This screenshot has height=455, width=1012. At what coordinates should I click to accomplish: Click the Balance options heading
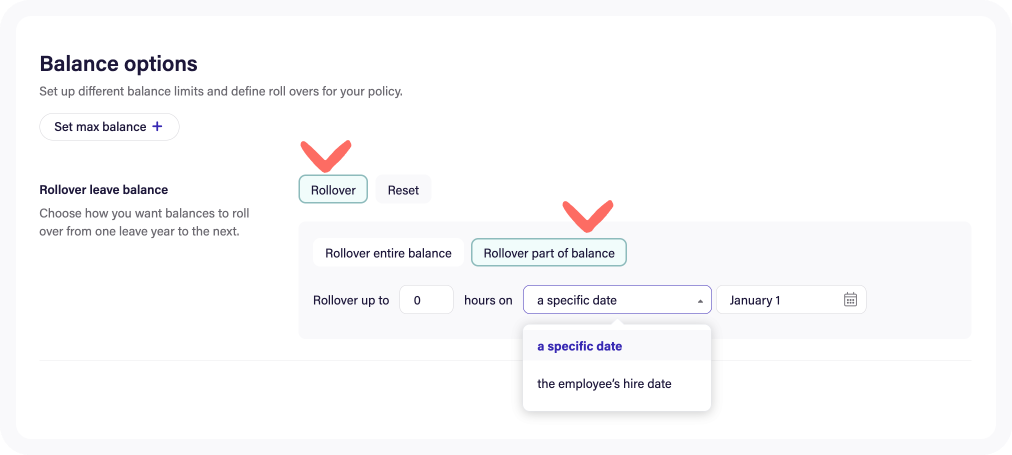coord(119,64)
